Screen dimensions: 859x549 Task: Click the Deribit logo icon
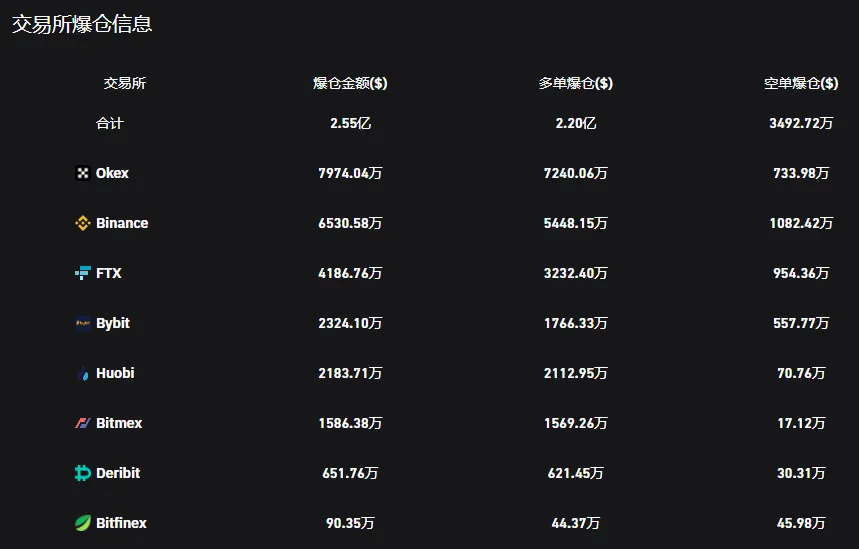click(83, 473)
